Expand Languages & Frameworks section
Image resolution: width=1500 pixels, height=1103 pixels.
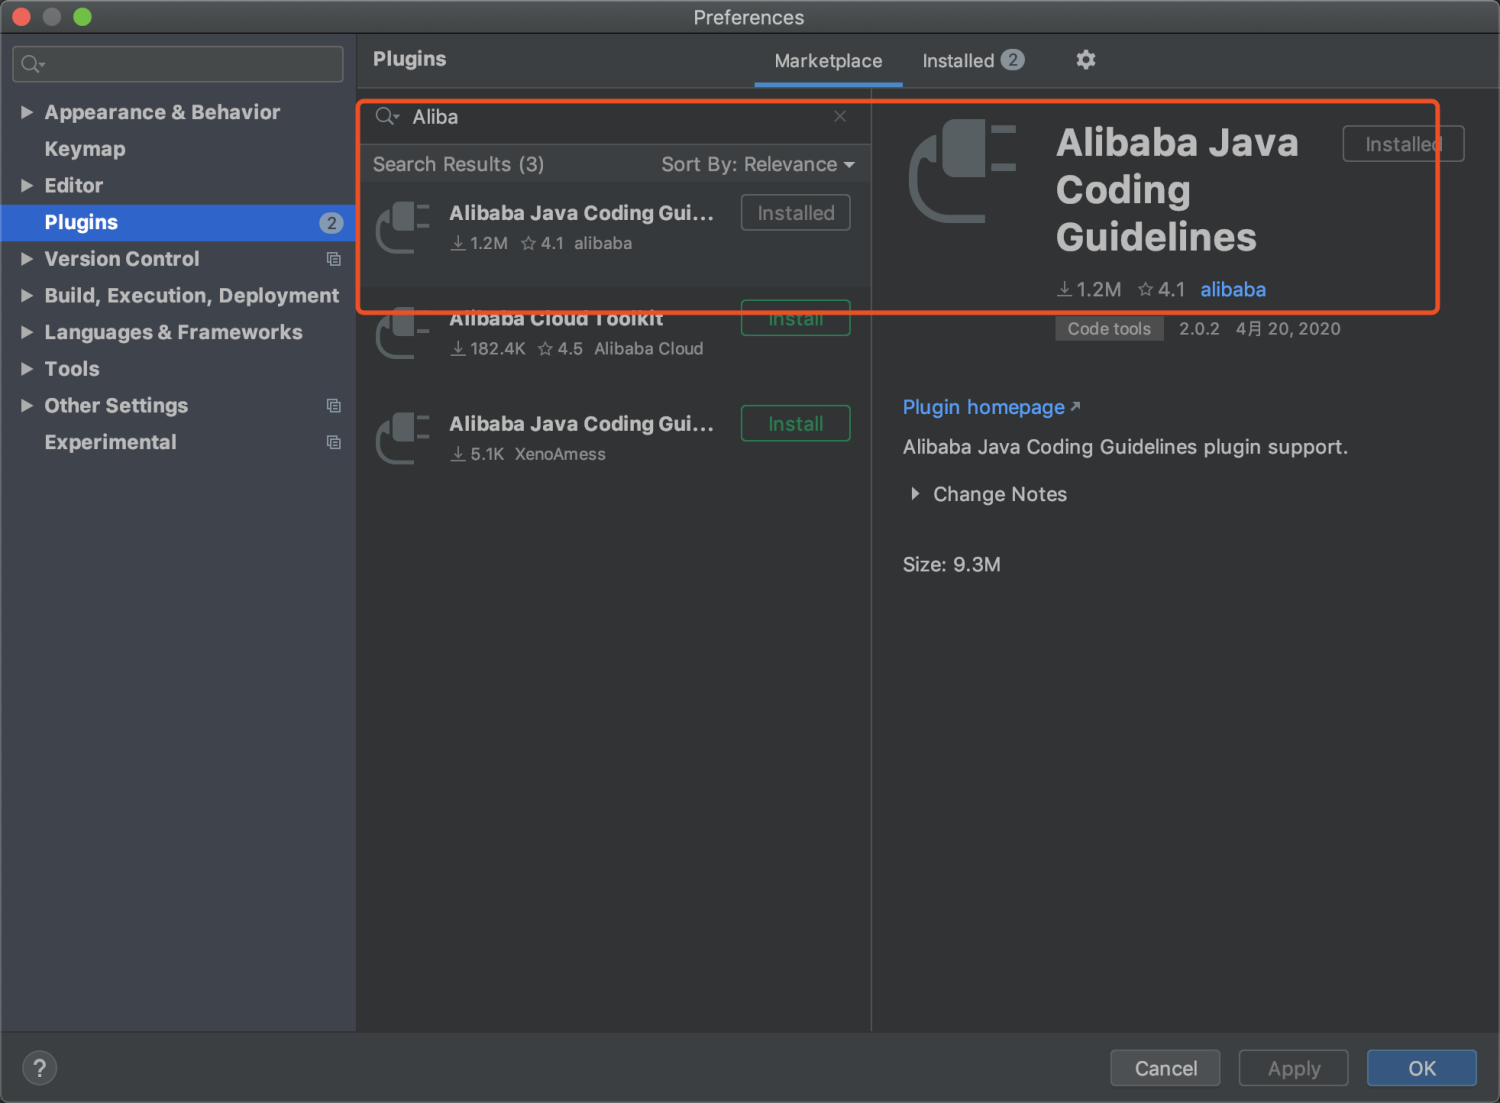pos(27,332)
